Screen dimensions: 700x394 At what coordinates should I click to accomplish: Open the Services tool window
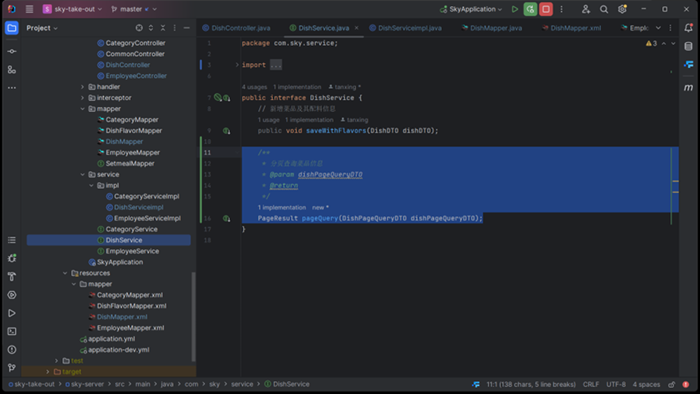click(12, 295)
